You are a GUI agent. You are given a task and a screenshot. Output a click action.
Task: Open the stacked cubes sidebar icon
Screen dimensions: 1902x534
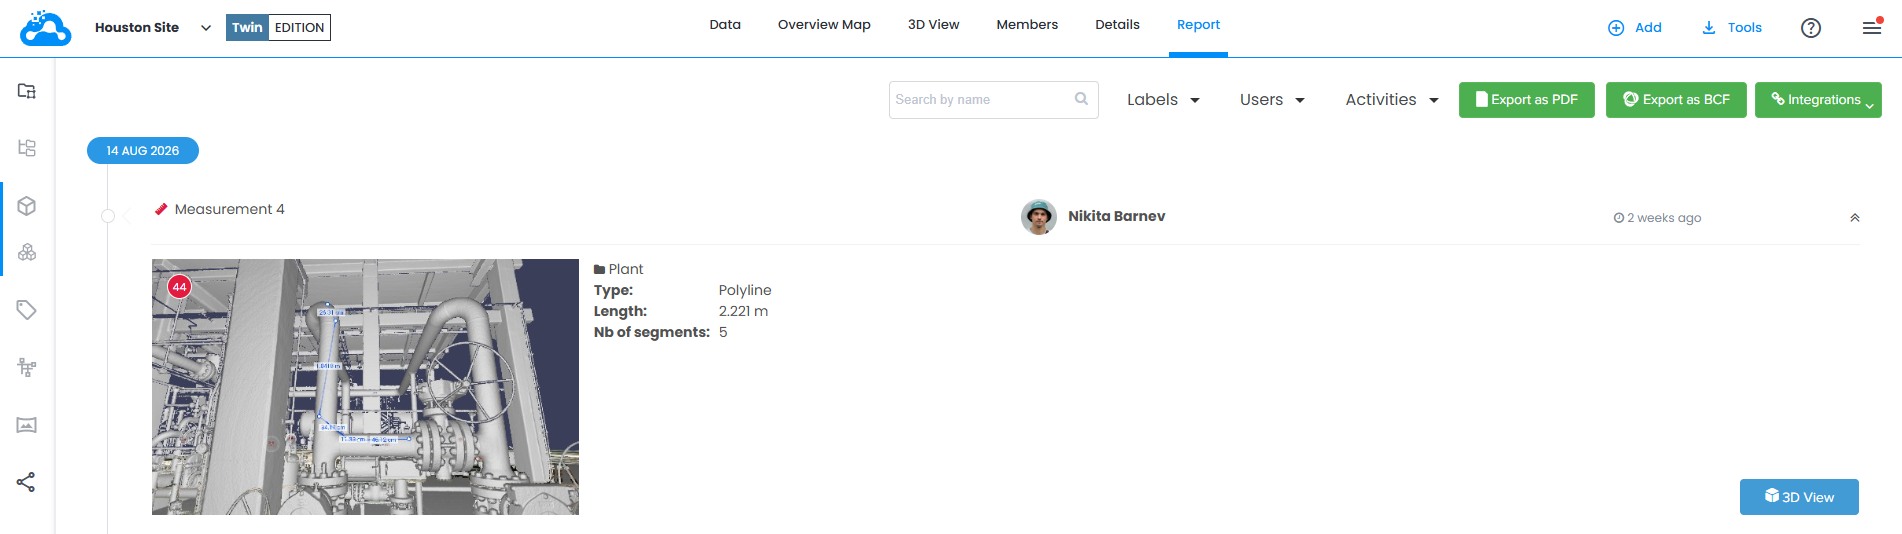tap(27, 252)
